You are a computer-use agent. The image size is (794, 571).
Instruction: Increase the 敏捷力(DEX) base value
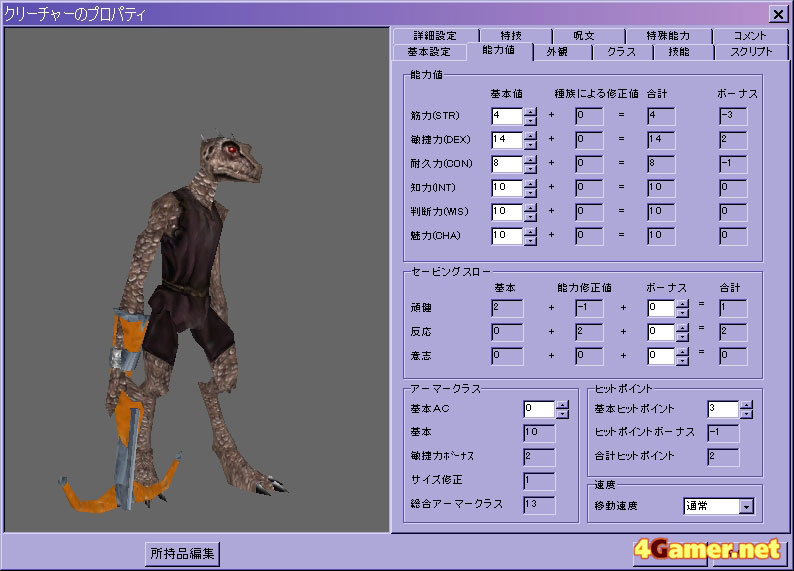[x=530, y=136]
